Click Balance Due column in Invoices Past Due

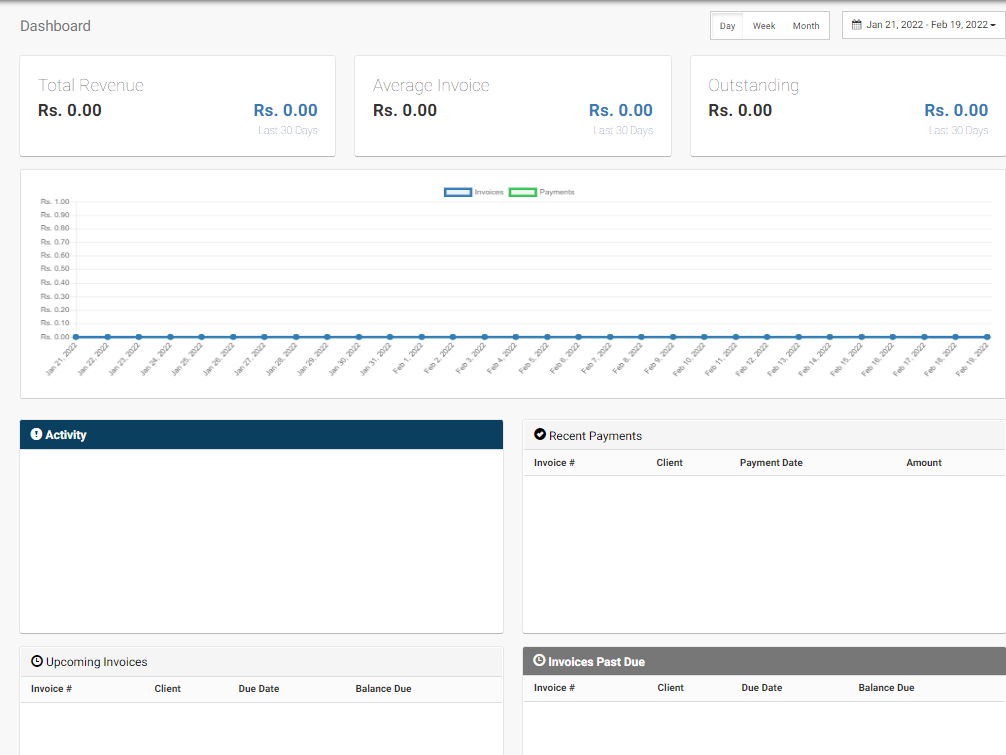click(886, 687)
